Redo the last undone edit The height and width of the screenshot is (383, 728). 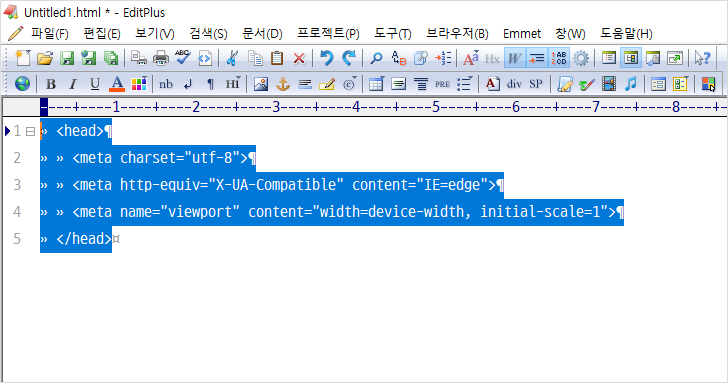pos(349,58)
